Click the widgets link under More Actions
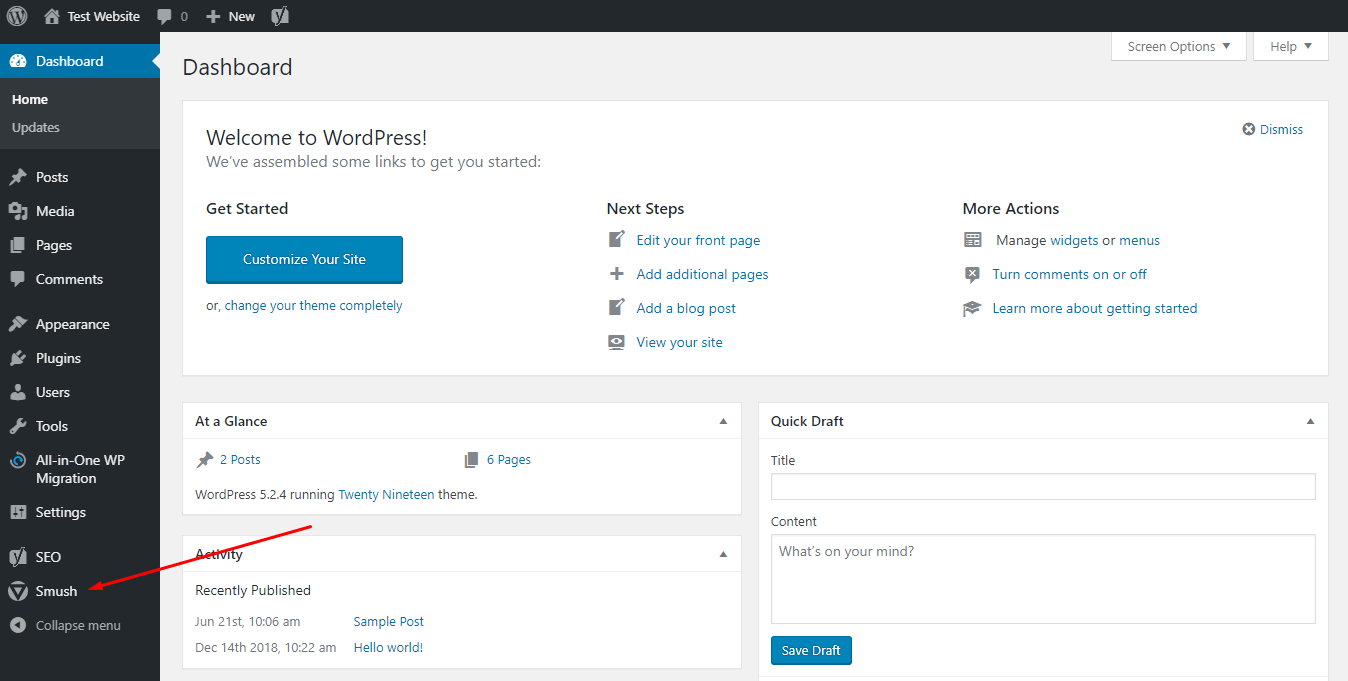The image size is (1348, 681). point(1074,240)
